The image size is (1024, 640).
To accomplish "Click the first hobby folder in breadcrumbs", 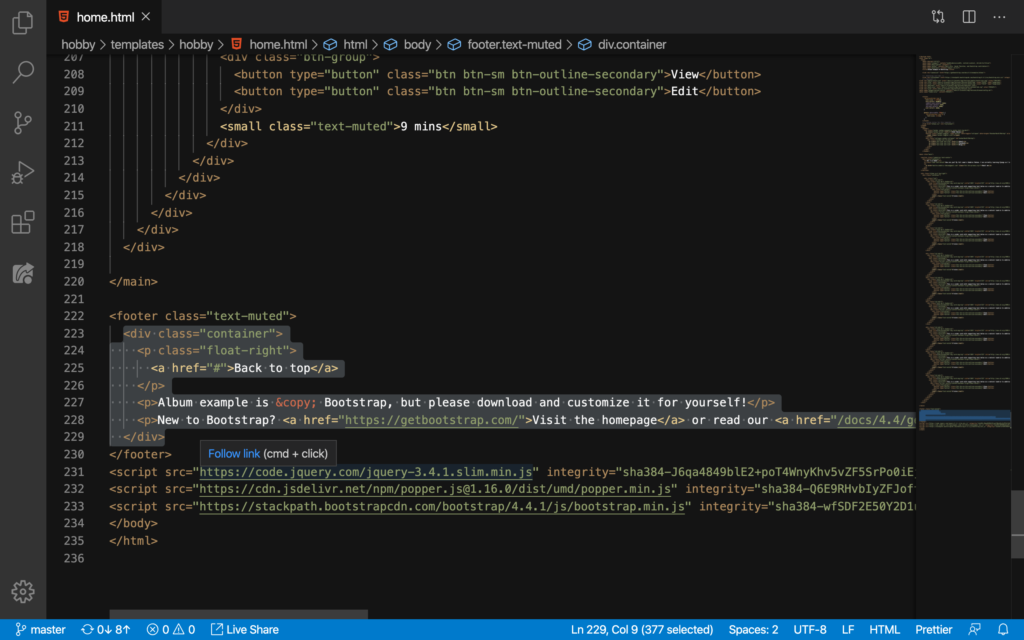I will 78,44.
